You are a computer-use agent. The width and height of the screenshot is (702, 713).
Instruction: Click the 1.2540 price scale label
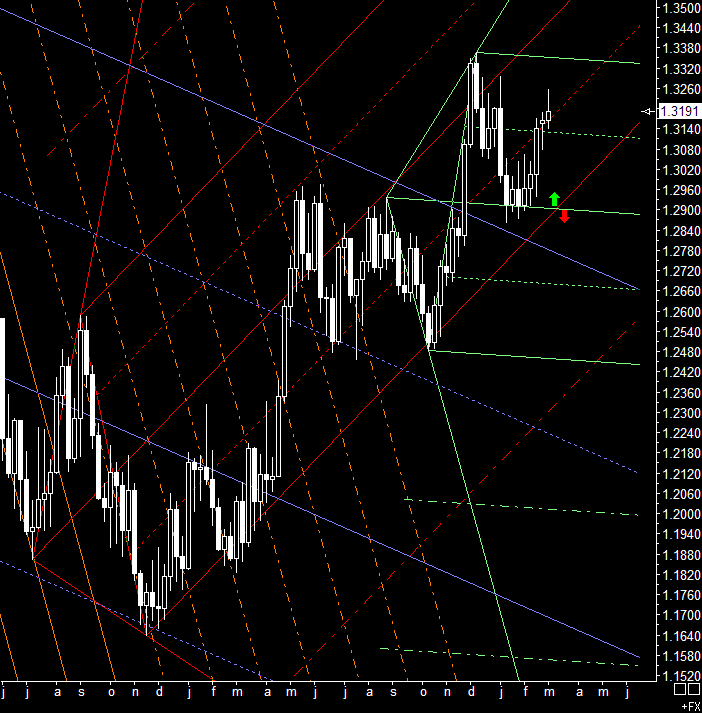pos(681,332)
